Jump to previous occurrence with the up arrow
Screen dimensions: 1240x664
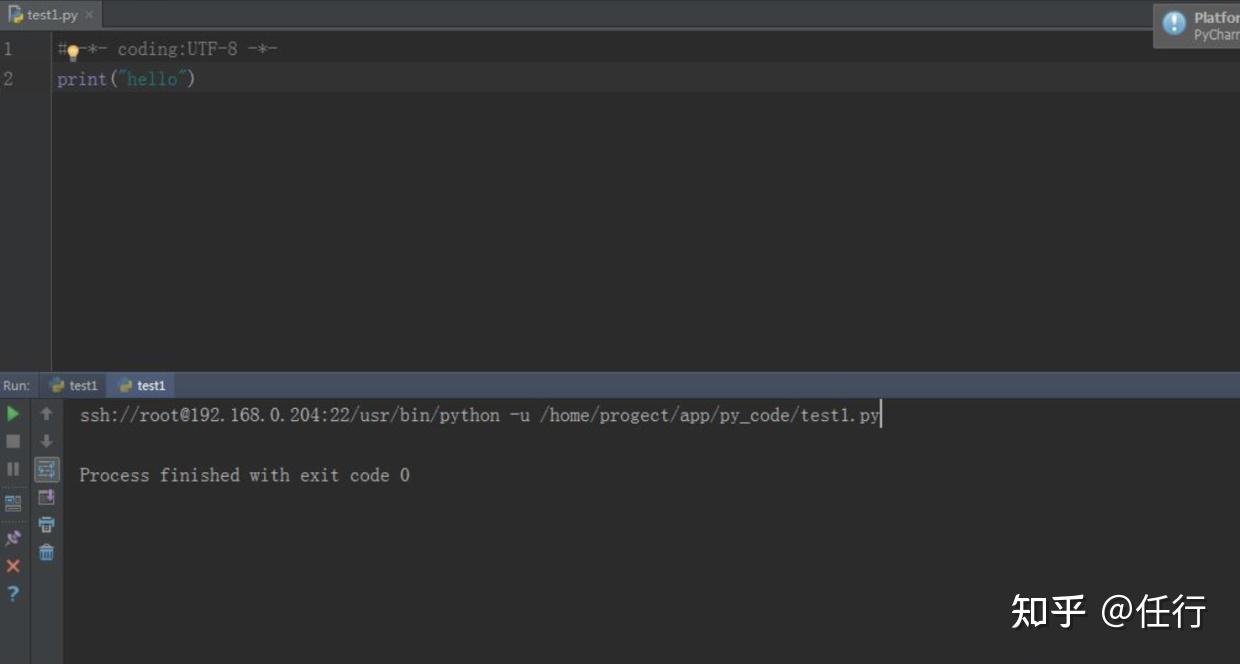[x=46, y=413]
